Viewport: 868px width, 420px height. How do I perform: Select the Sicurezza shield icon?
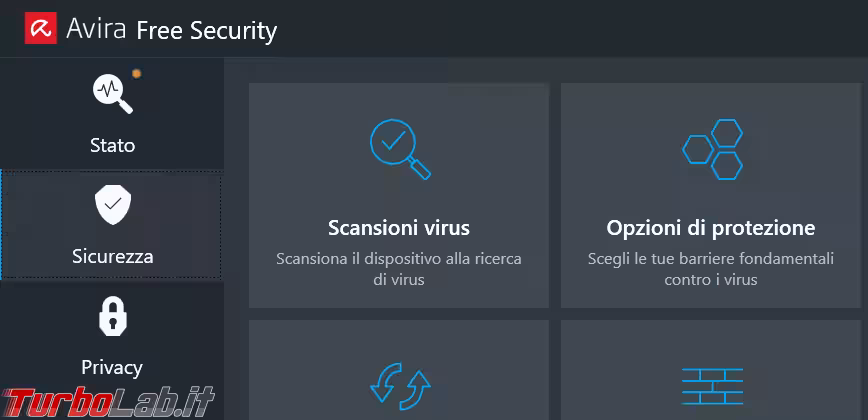(112, 205)
